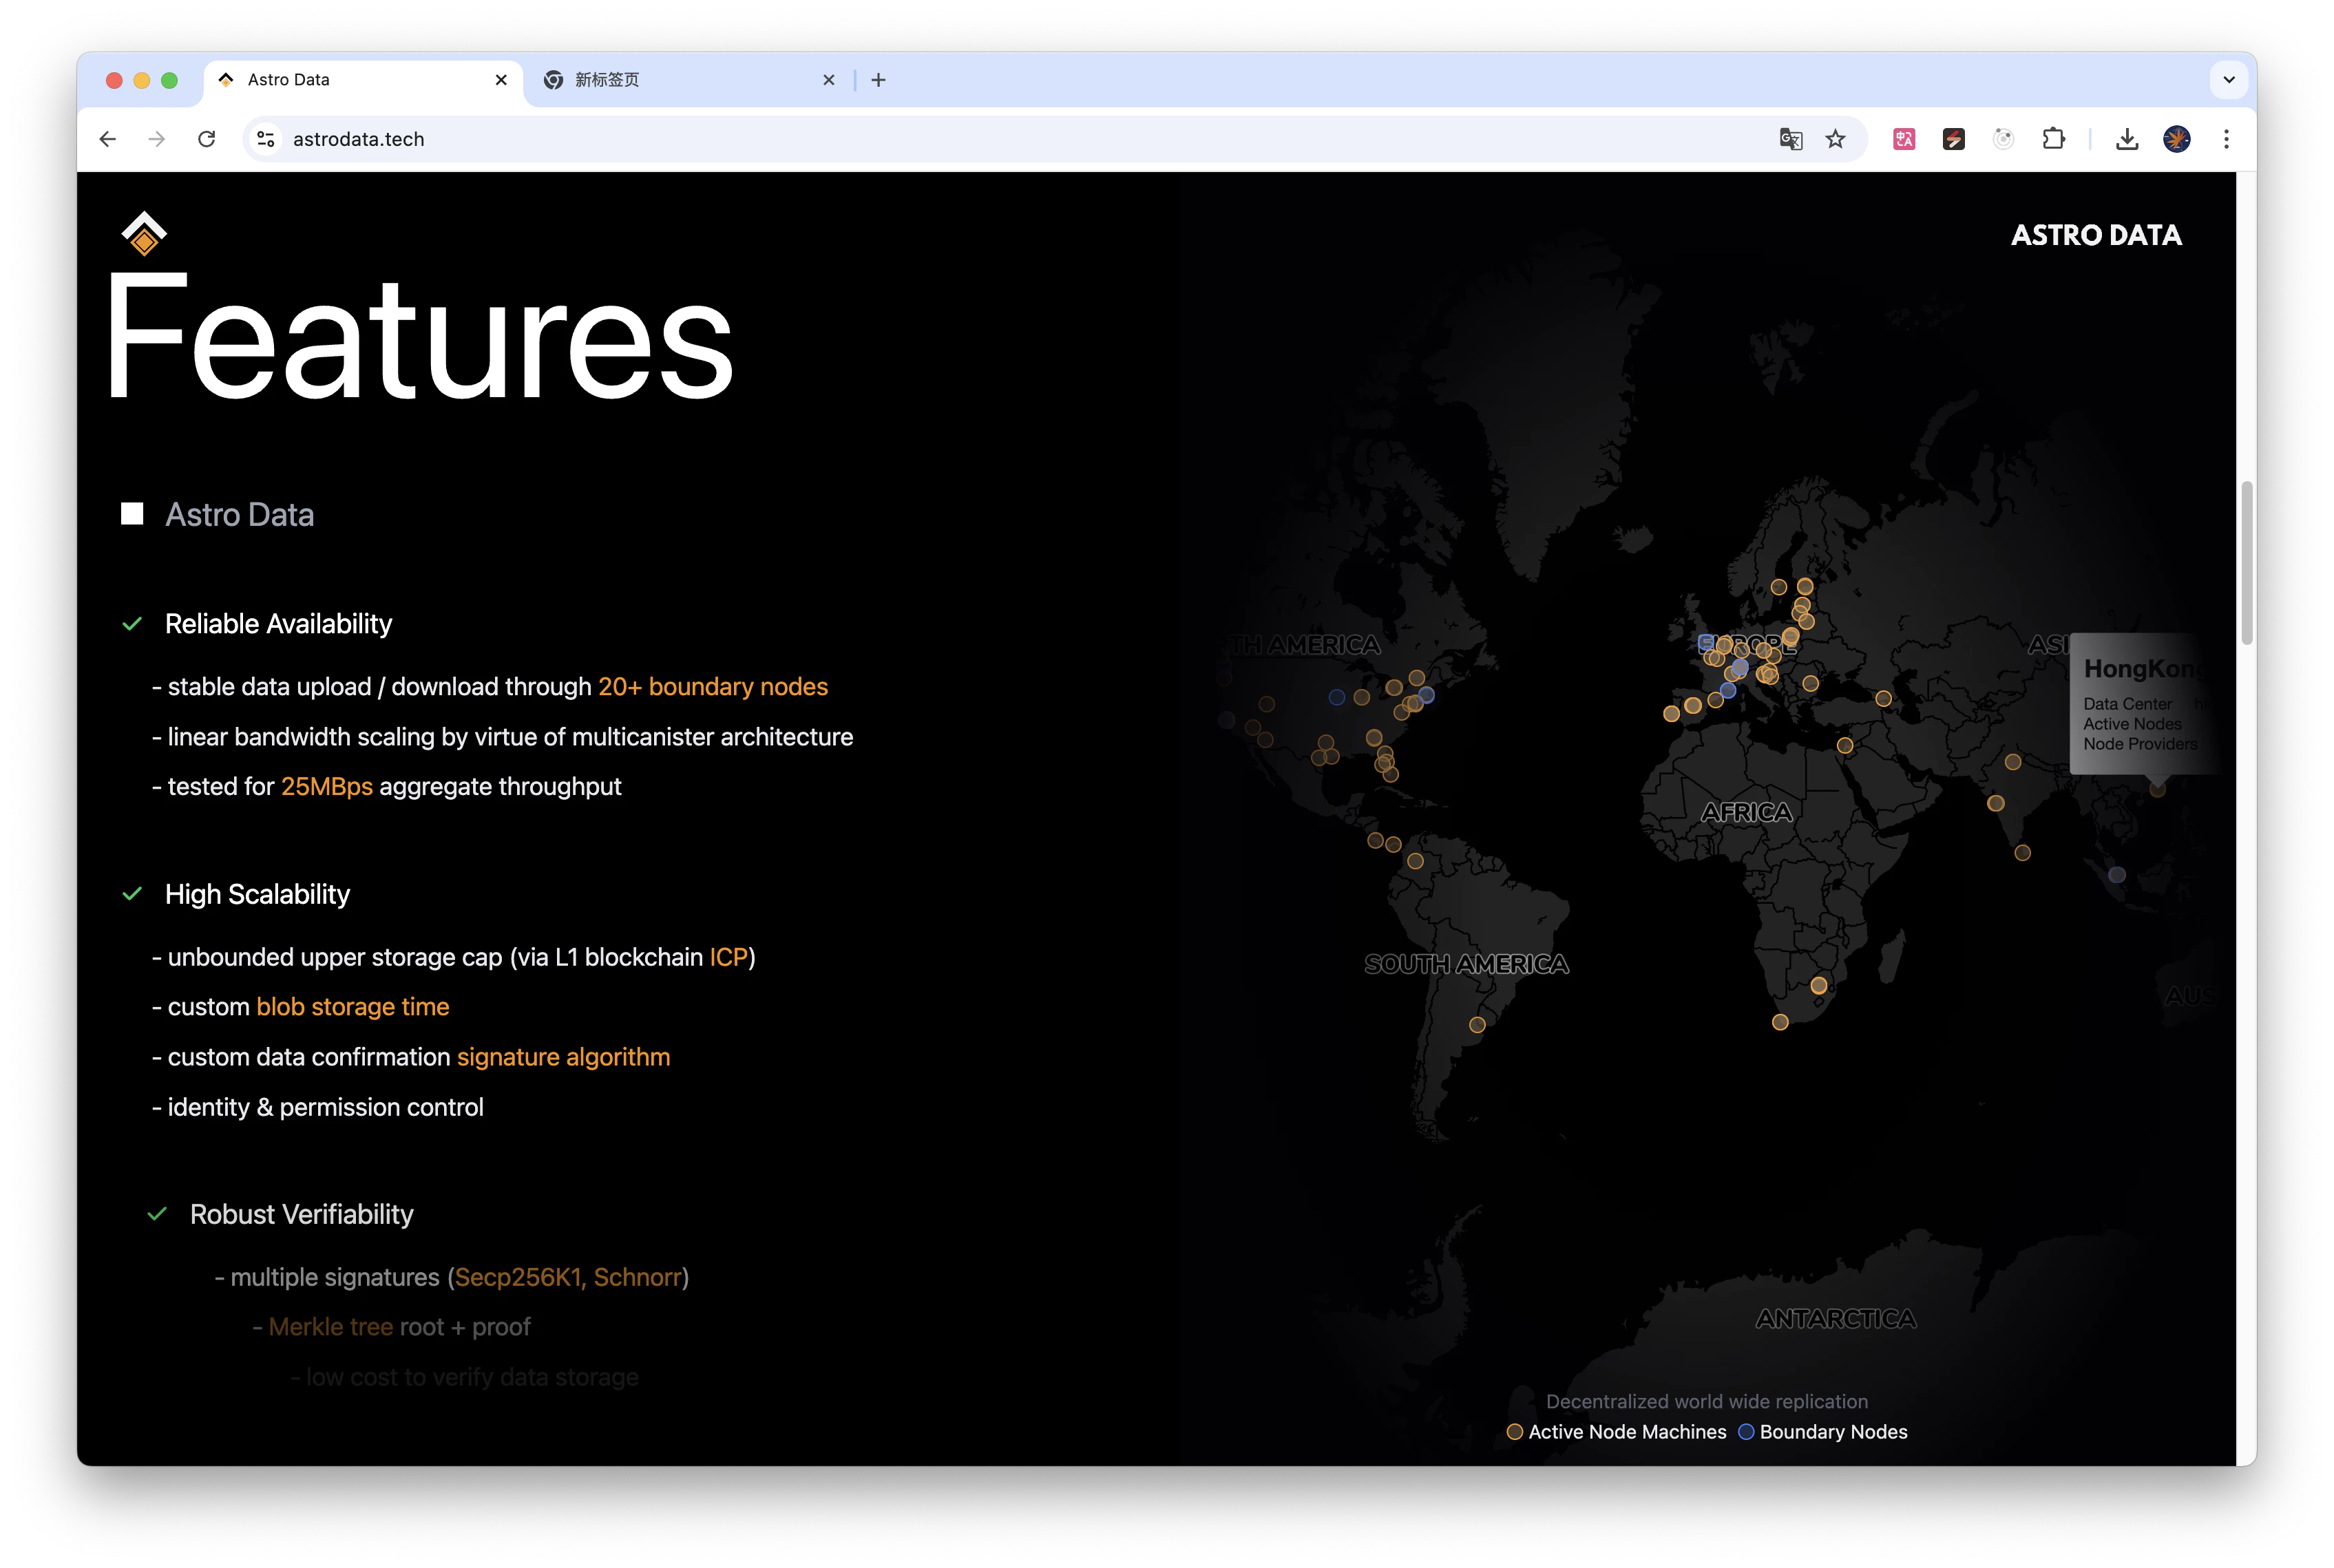
Task: Open the Chrome profile avatar
Action: click(2177, 139)
